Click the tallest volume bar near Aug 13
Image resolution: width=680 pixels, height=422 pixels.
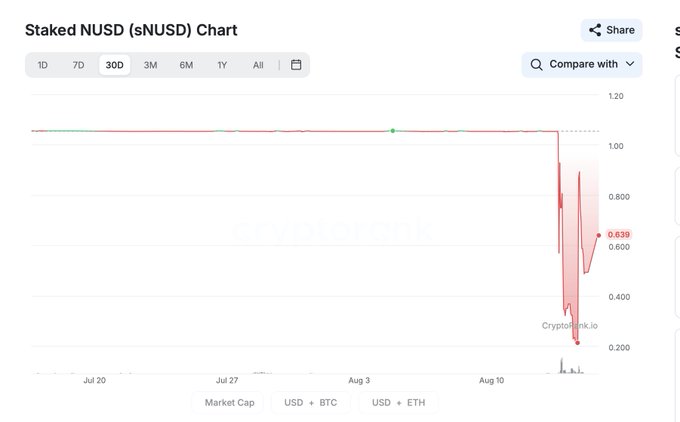click(x=562, y=366)
